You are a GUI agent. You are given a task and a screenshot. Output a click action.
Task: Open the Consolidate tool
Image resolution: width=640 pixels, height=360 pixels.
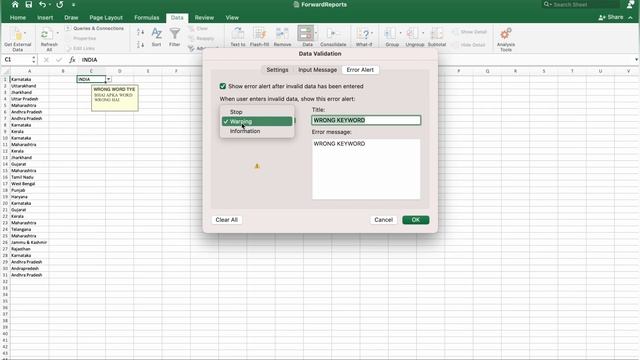(333, 37)
